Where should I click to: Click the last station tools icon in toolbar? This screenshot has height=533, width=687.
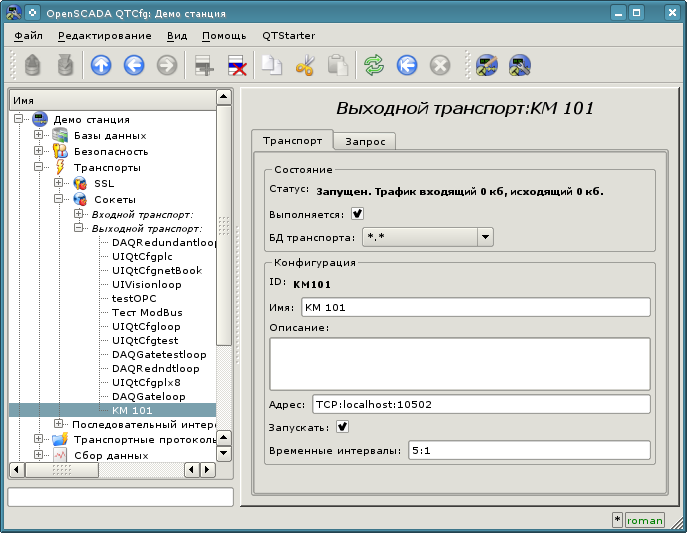pyautogui.click(x=520, y=66)
